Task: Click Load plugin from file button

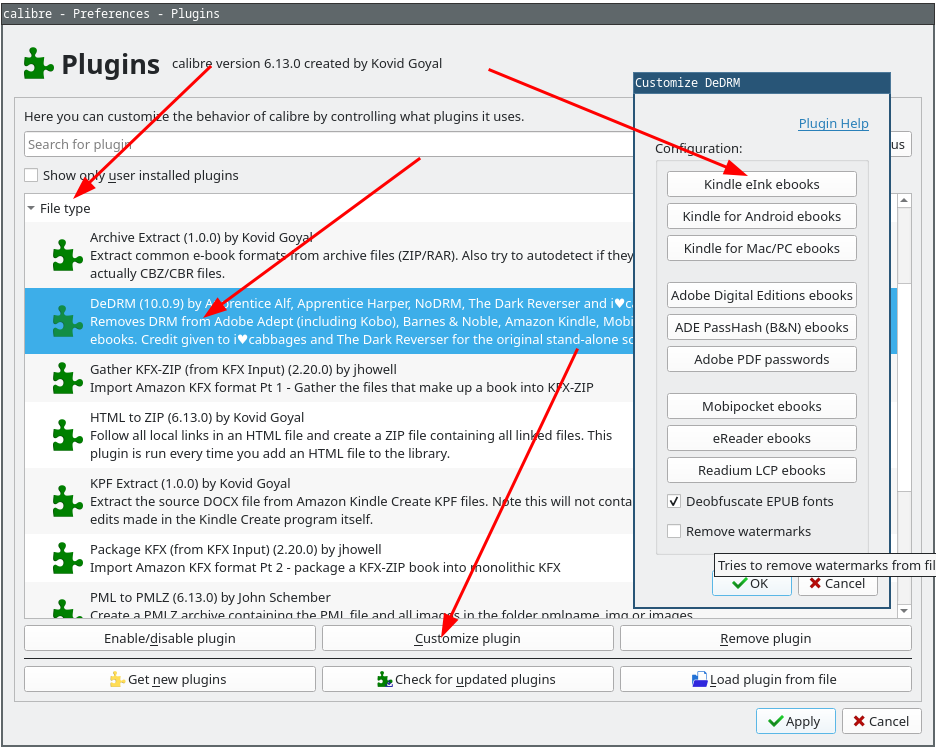Action: [765, 680]
